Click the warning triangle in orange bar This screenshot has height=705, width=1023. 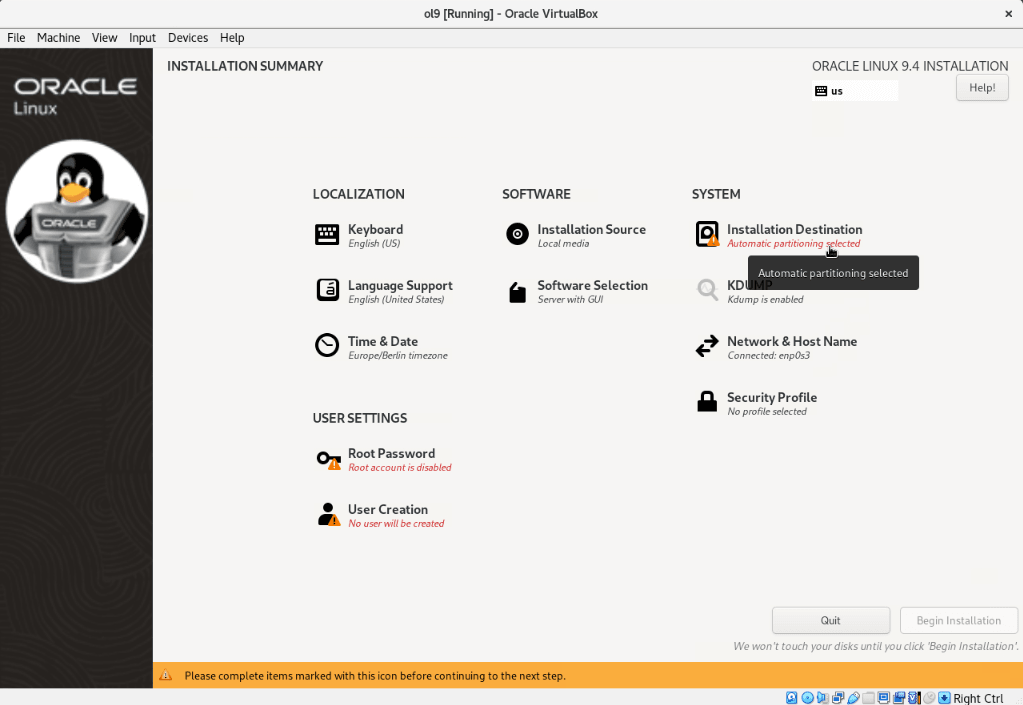(166, 675)
